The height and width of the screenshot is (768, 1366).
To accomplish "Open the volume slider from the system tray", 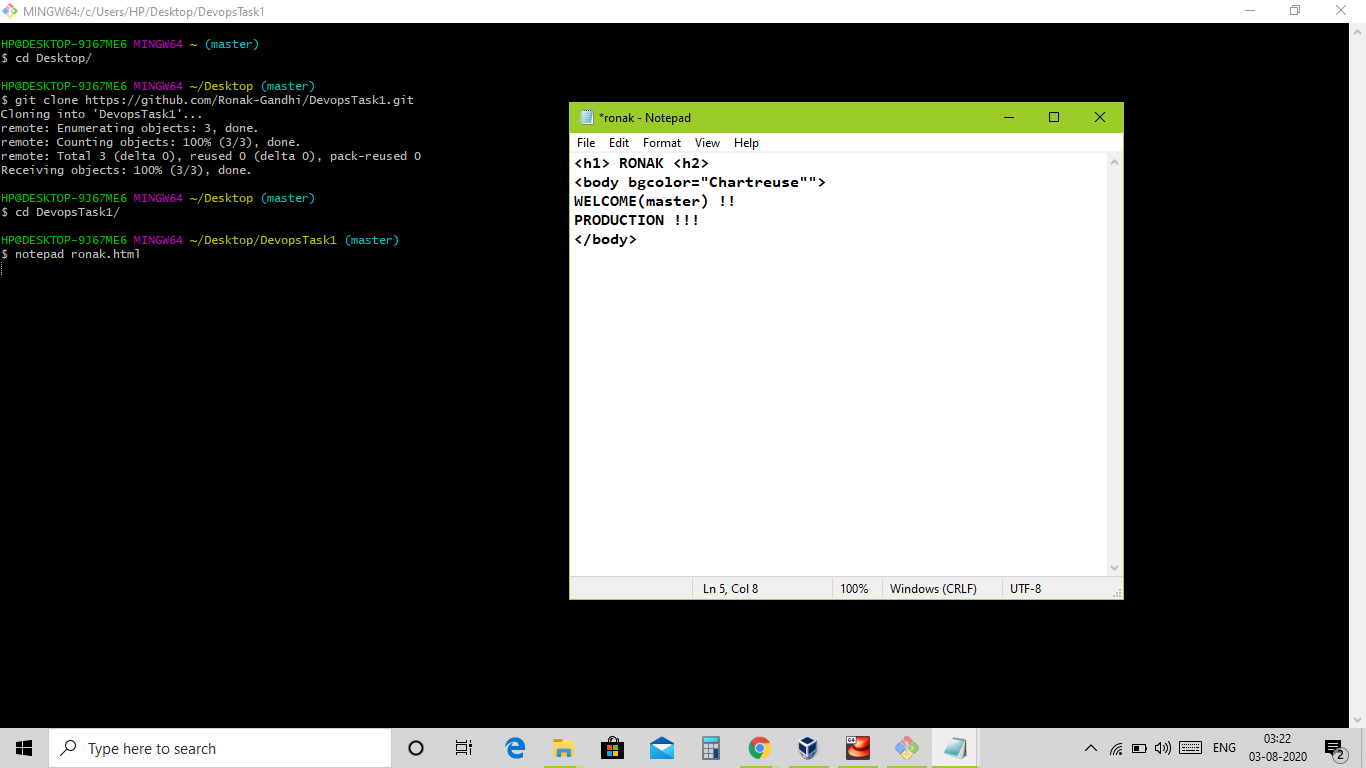I will click(1162, 747).
